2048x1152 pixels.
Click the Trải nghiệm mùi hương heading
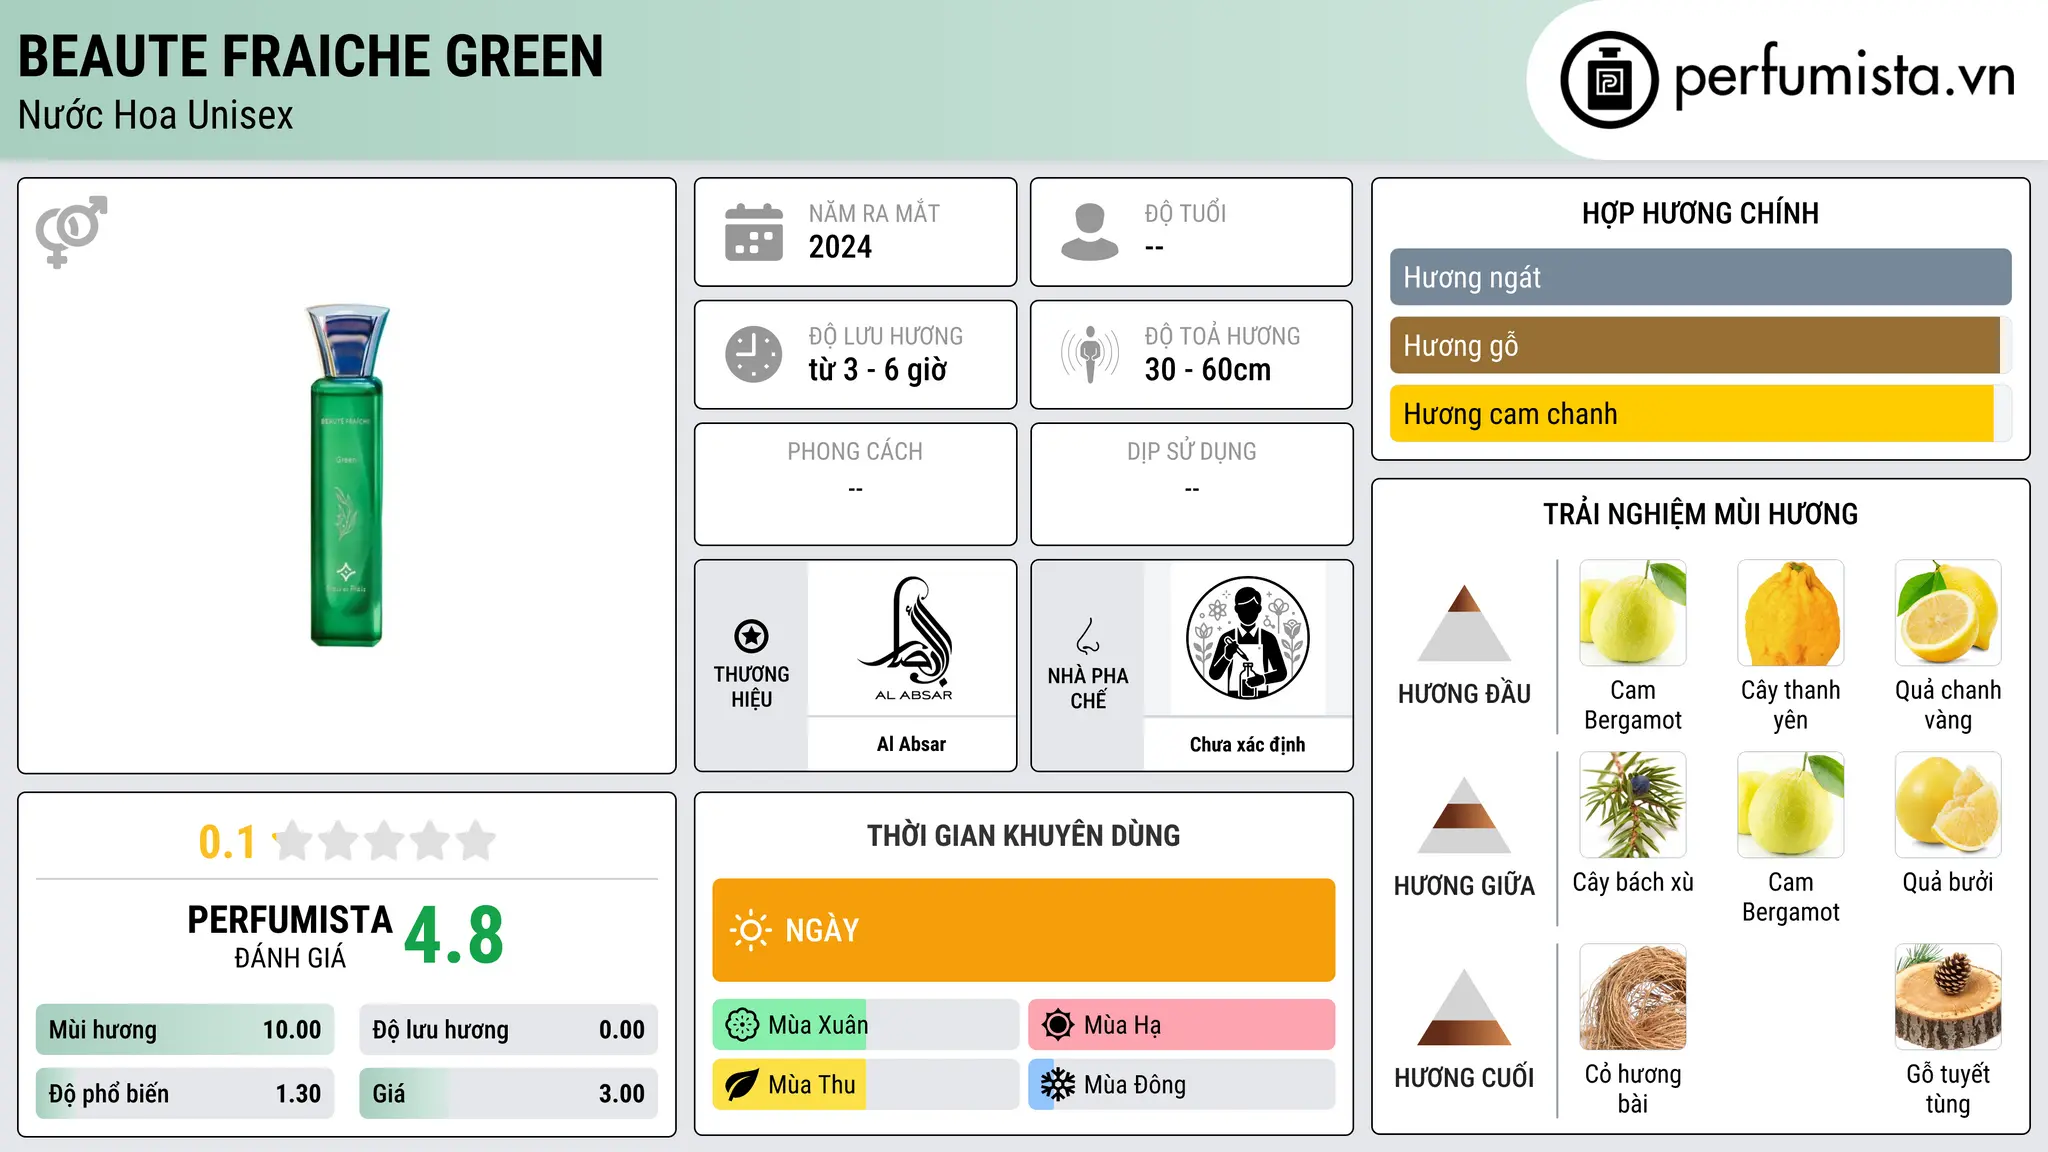pos(1700,514)
